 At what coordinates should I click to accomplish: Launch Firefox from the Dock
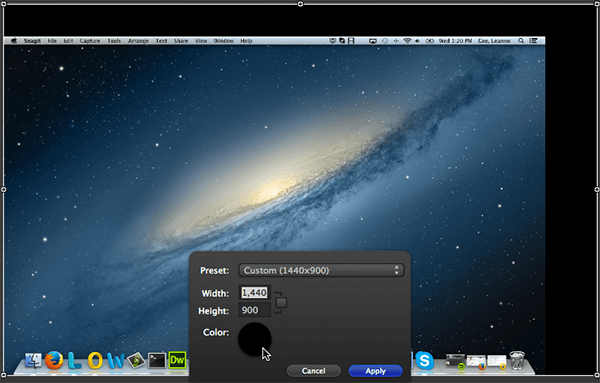click(54, 360)
